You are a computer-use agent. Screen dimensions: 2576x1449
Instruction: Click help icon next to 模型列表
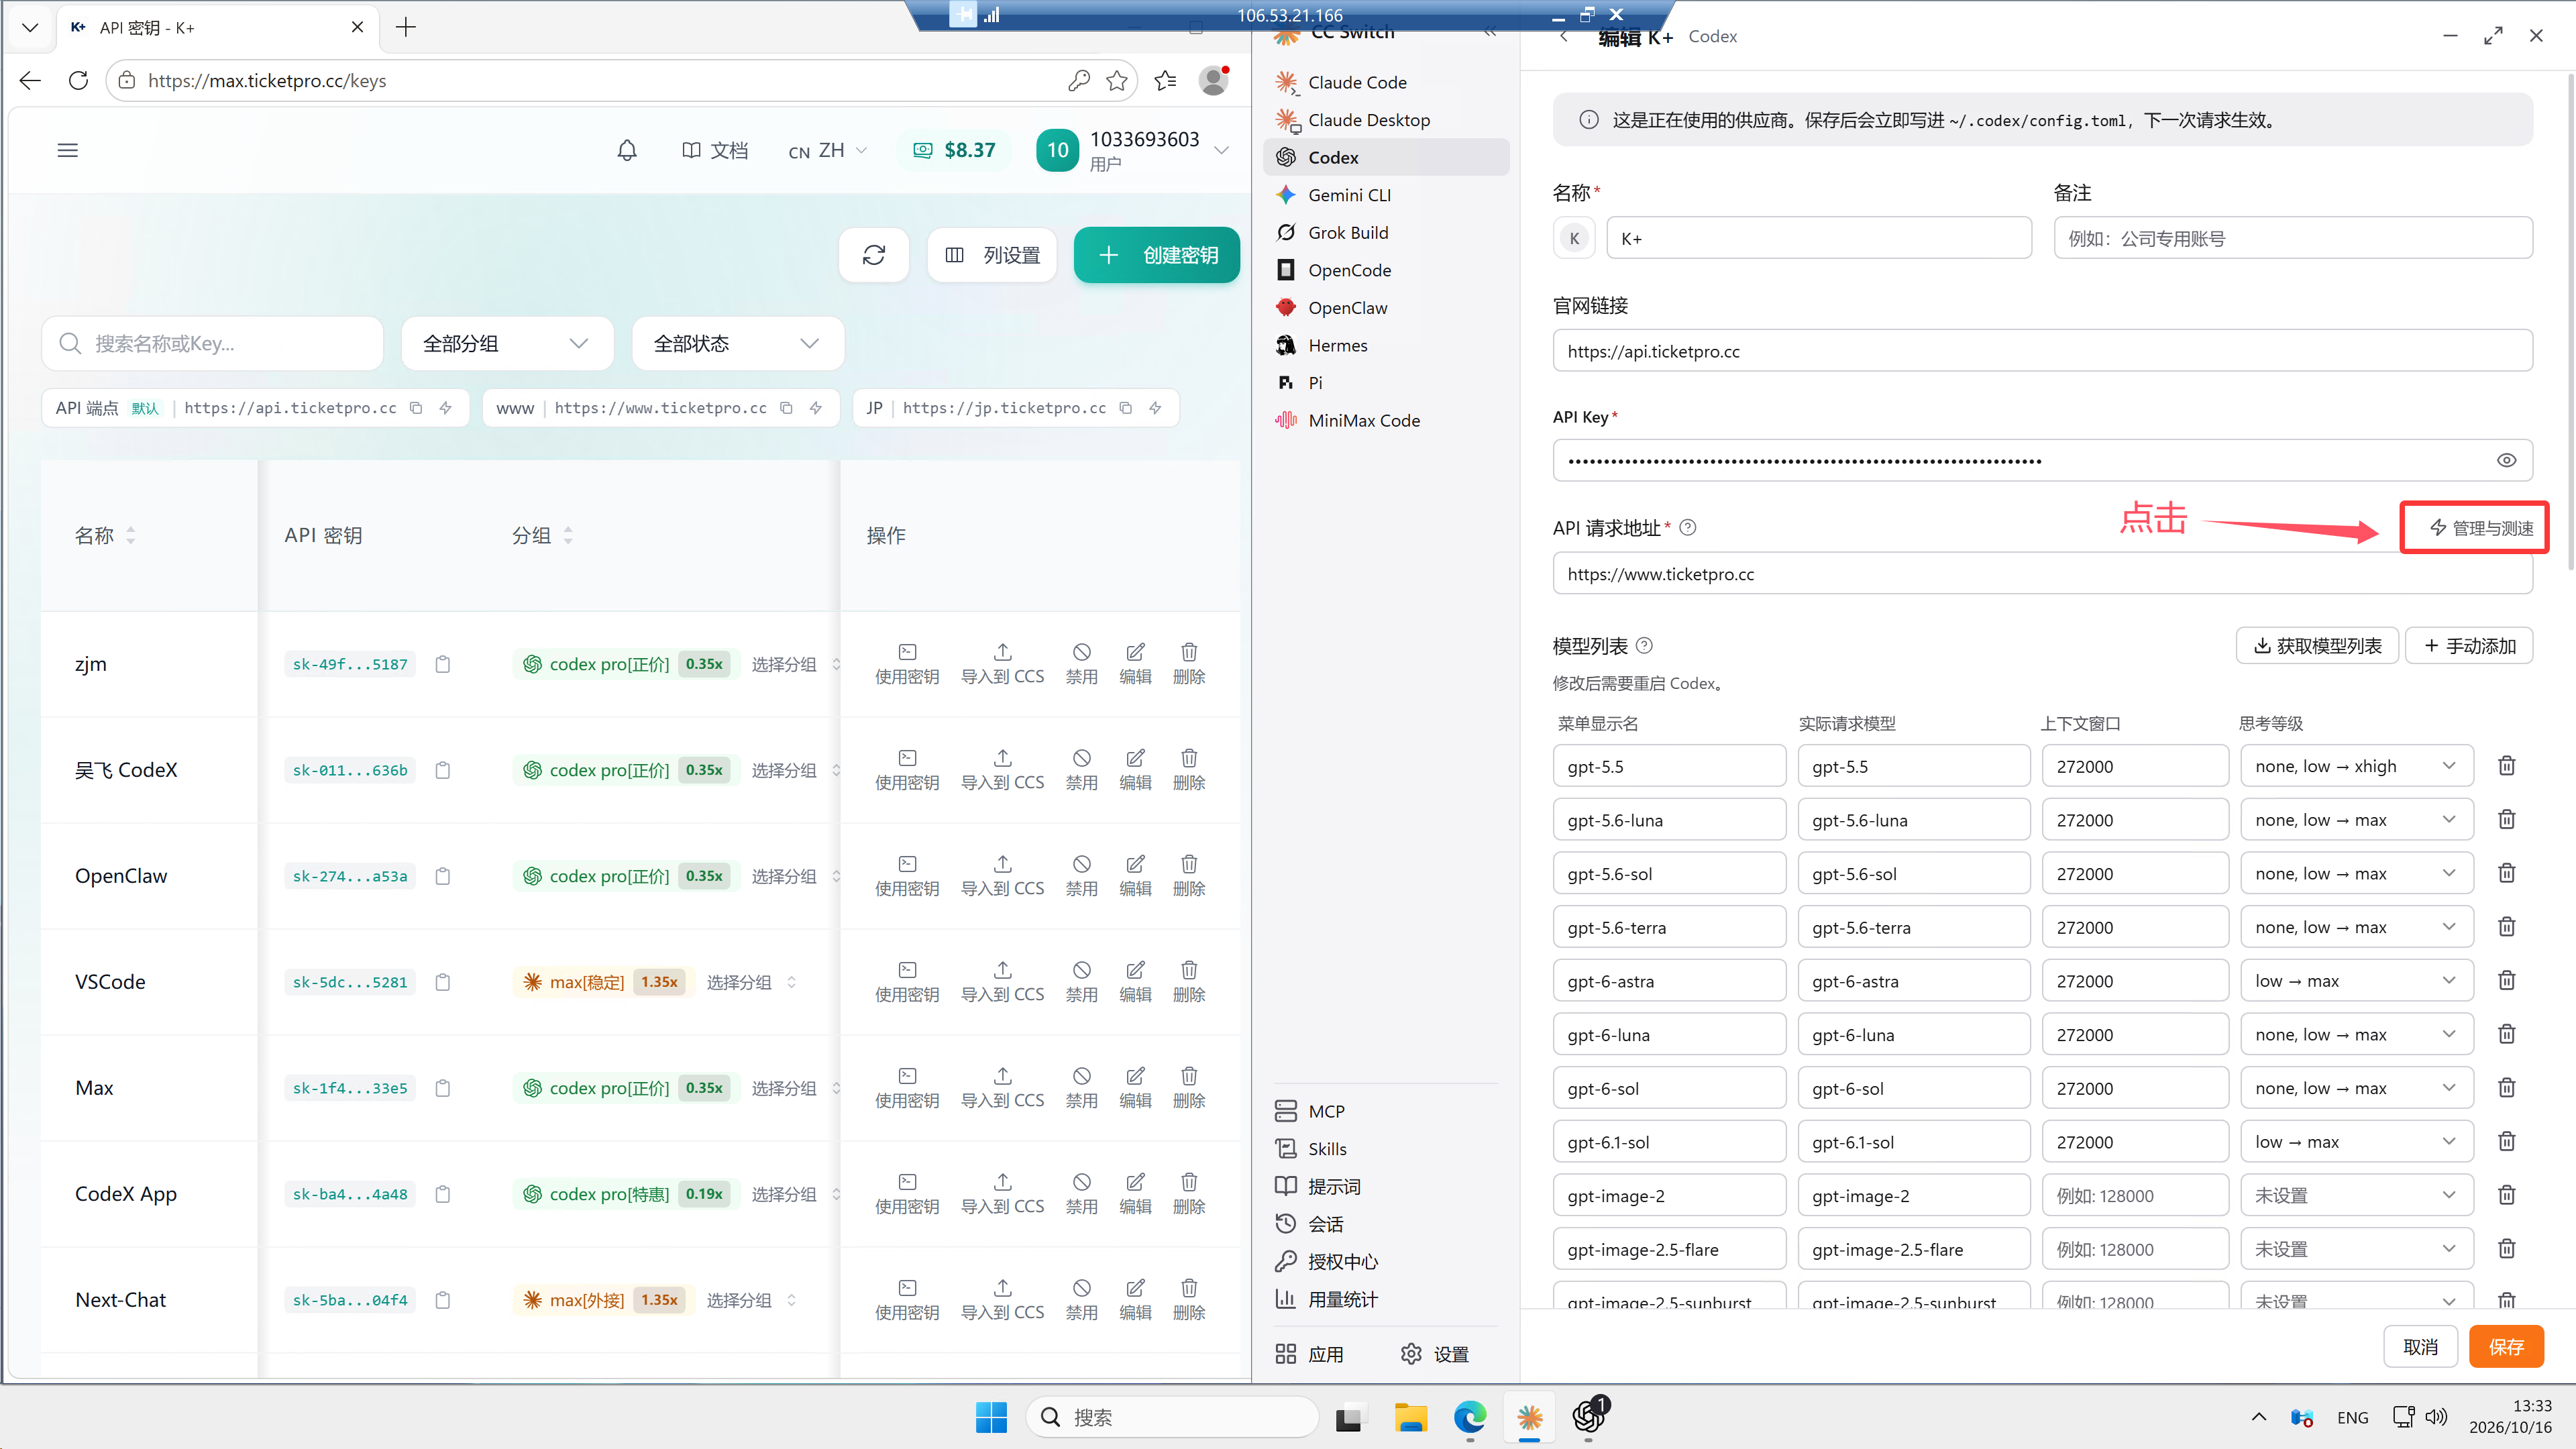tap(1644, 646)
